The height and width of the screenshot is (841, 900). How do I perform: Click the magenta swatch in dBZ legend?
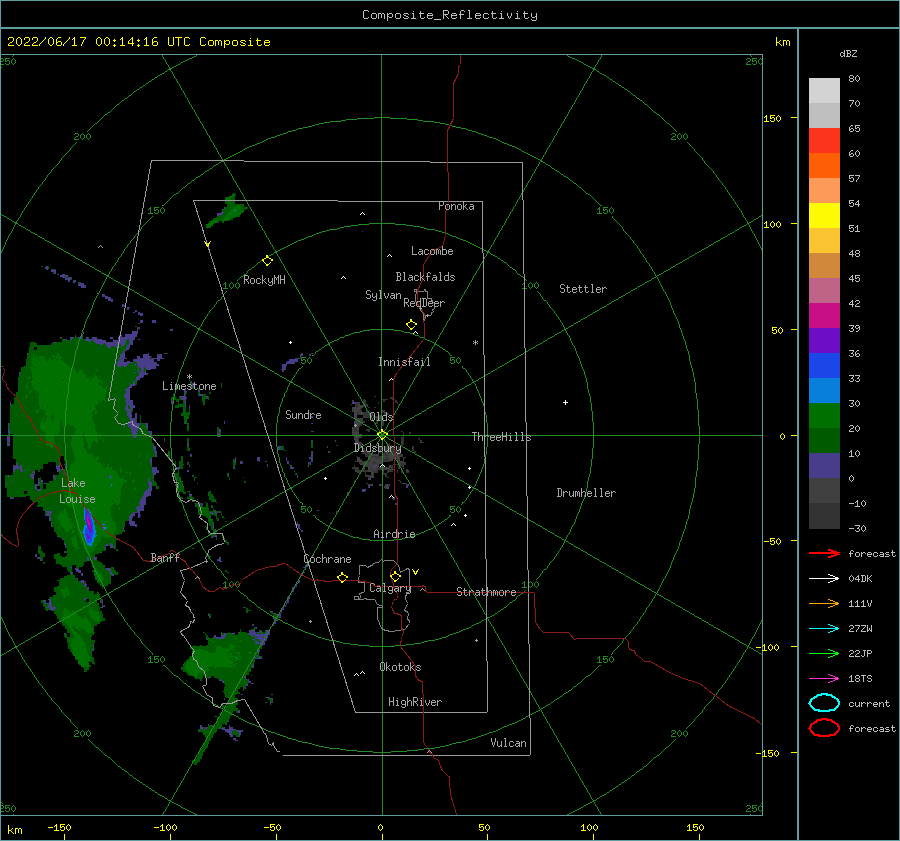(x=824, y=316)
